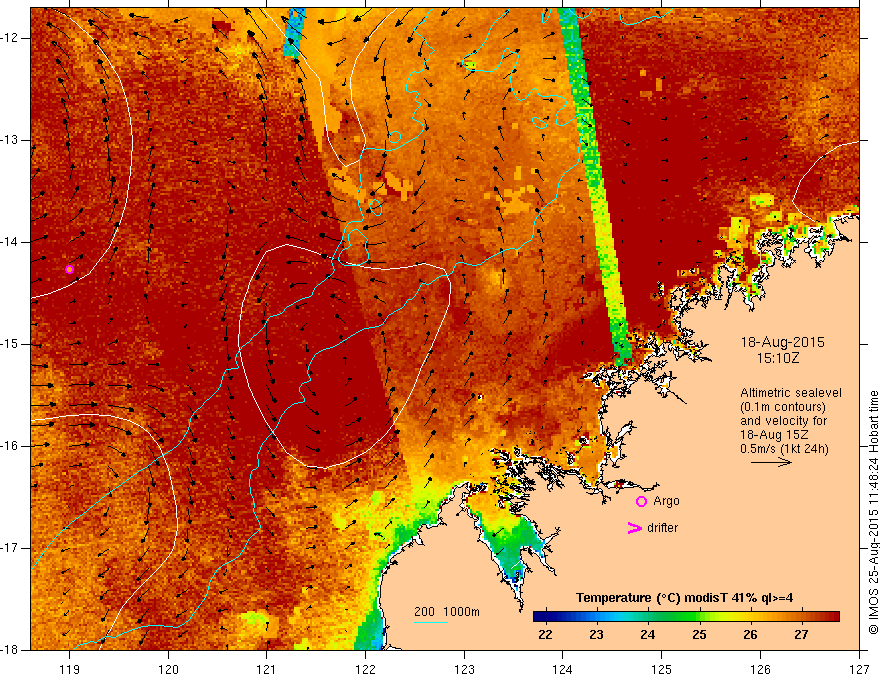Click the '0.5m/s (1kt 24h)' text
The height and width of the screenshot is (680, 880).
click(x=784, y=449)
